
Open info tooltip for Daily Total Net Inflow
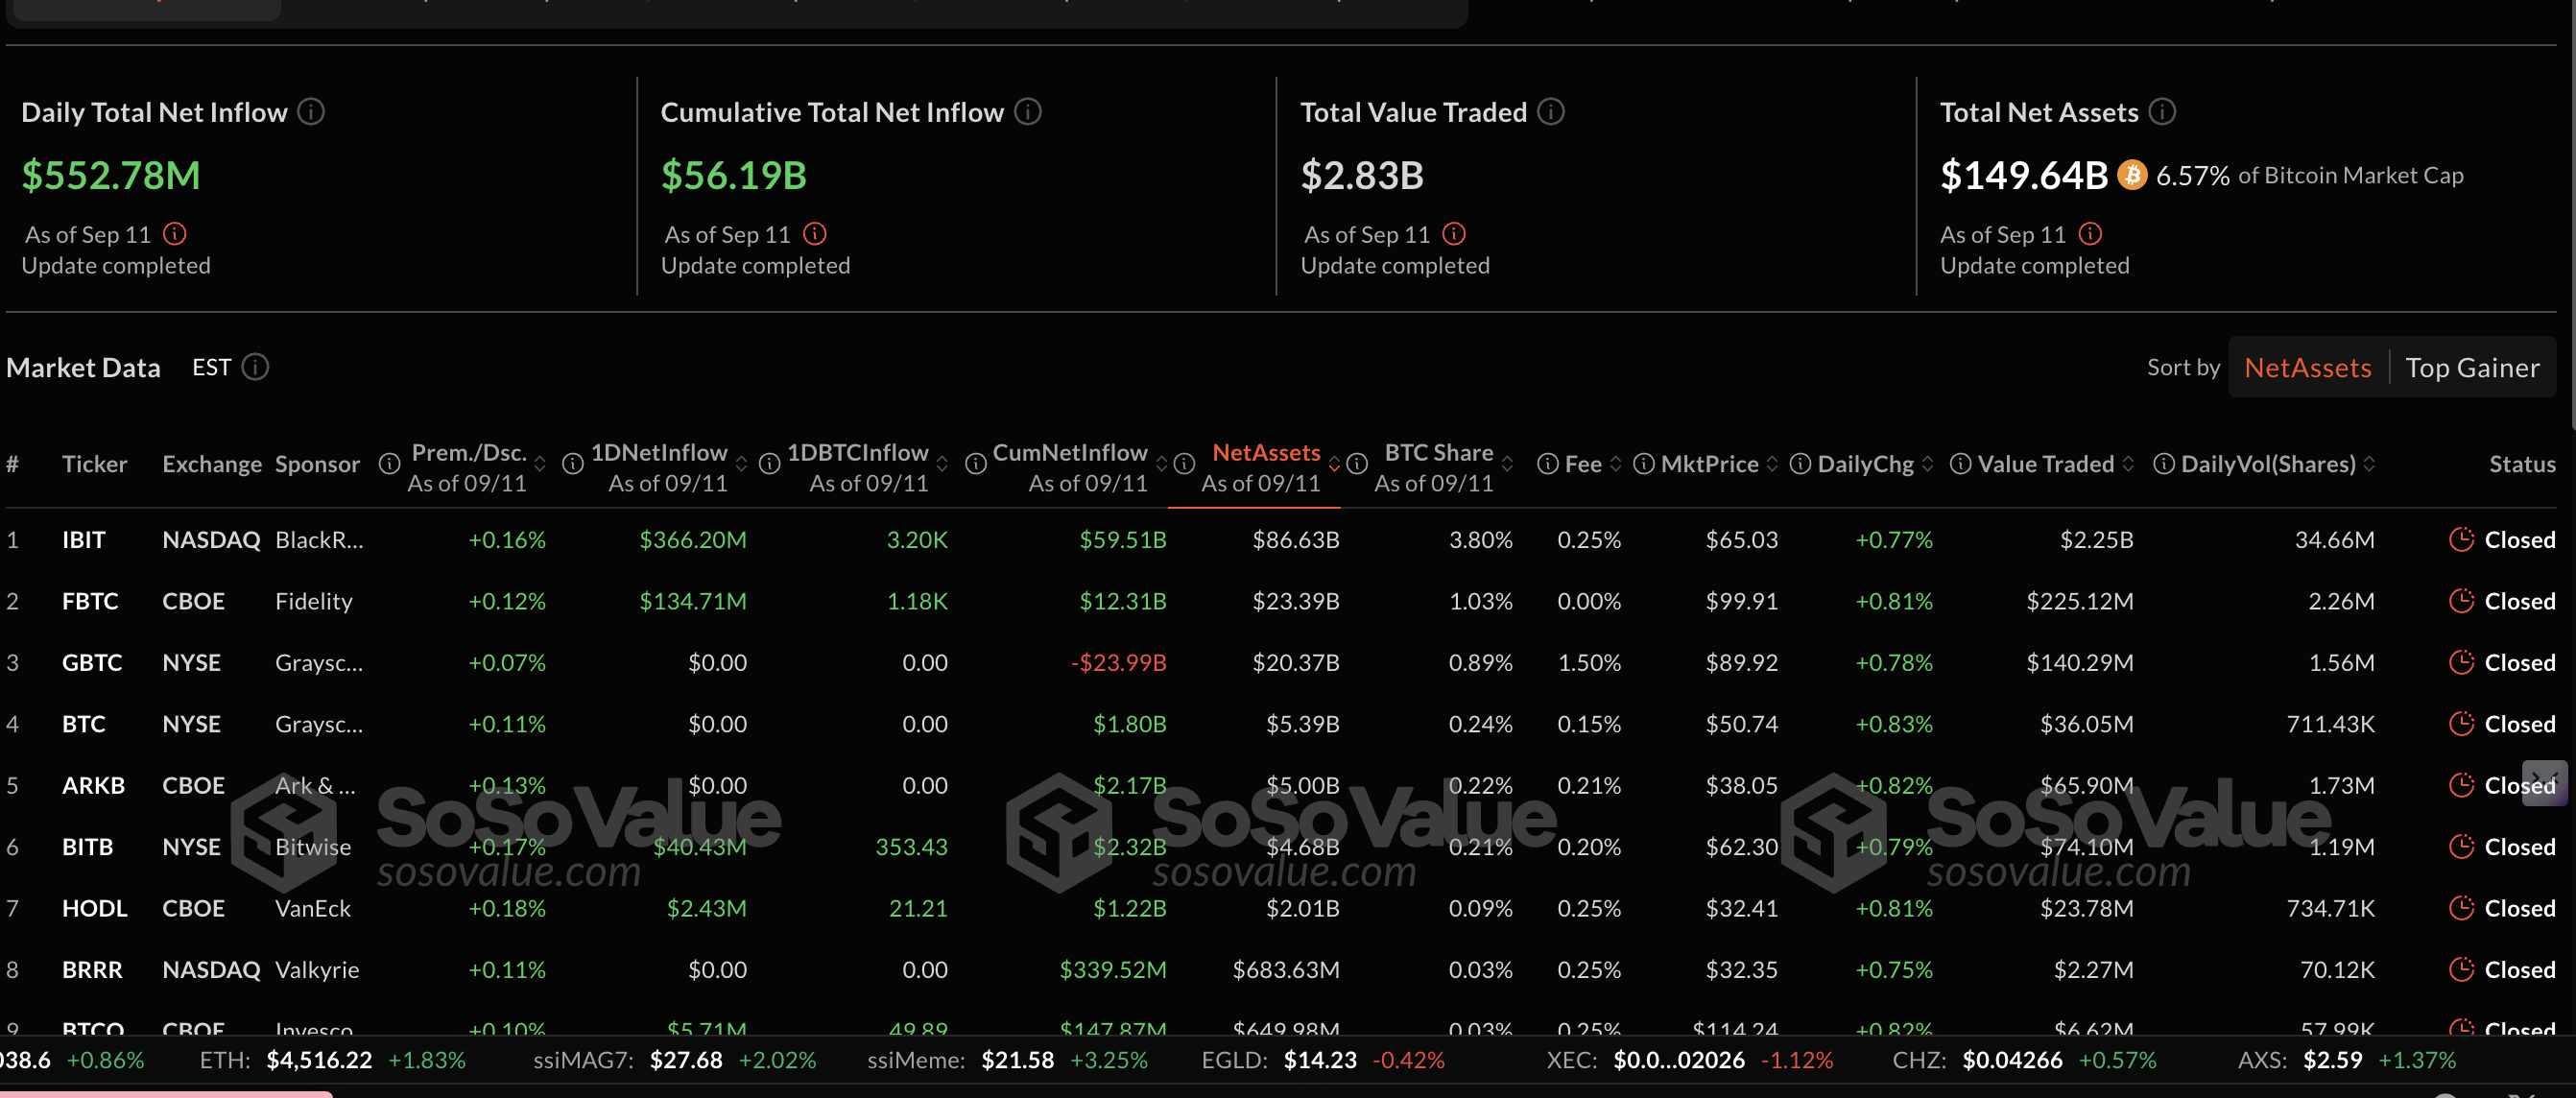311,112
